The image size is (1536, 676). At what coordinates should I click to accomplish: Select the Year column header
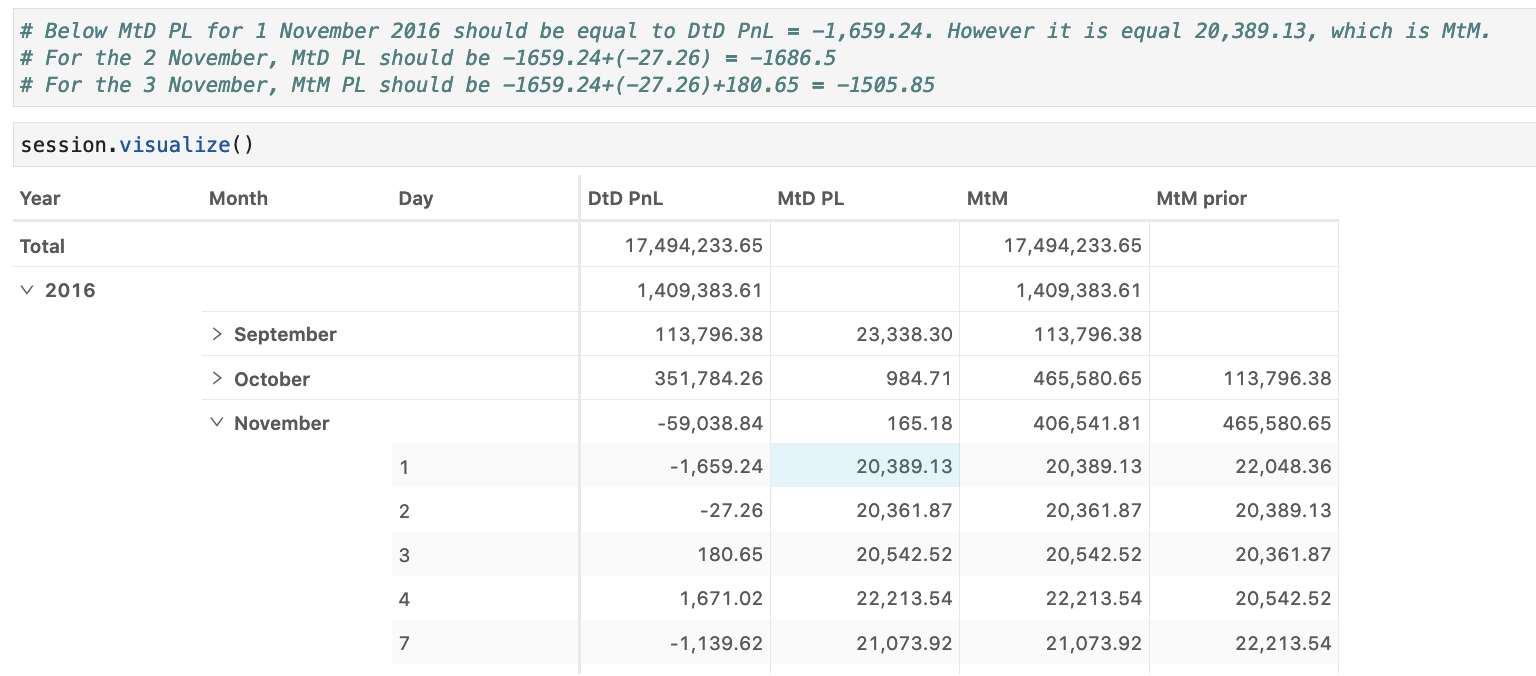click(40, 198)
